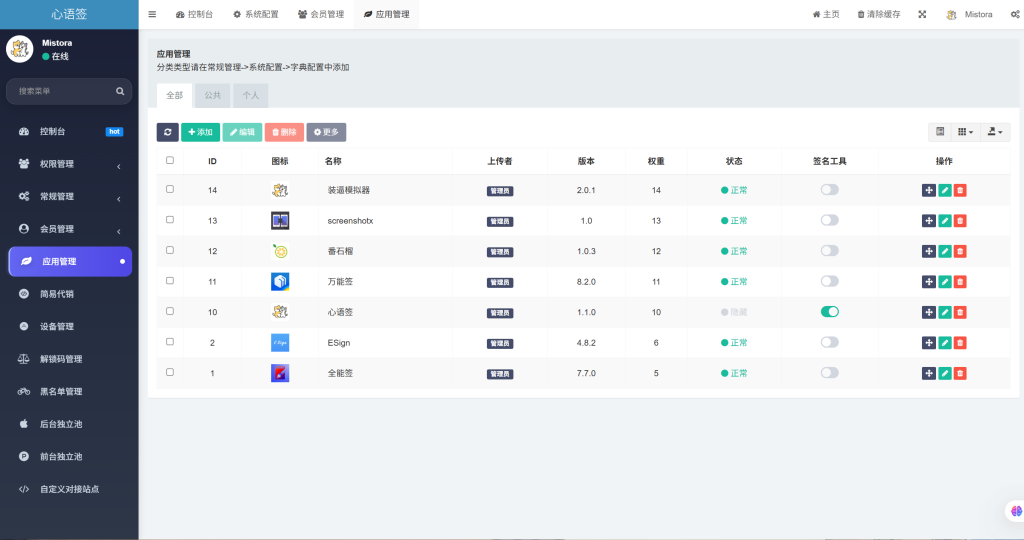
Task: Click the drag-move icon for 全能签 row
Action: tap(929, 373)
